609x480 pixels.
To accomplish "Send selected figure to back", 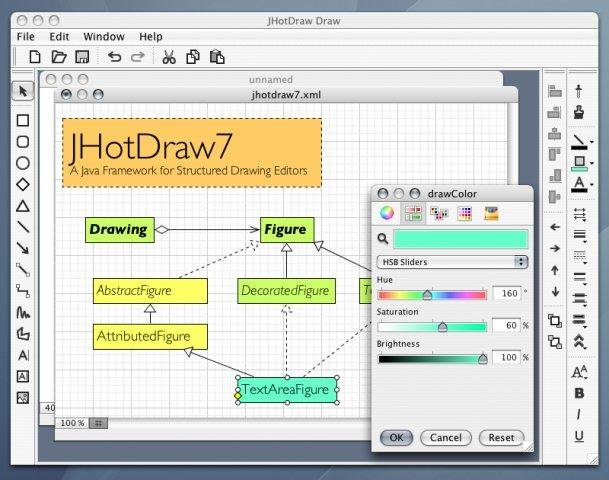I will click(555, 342).
